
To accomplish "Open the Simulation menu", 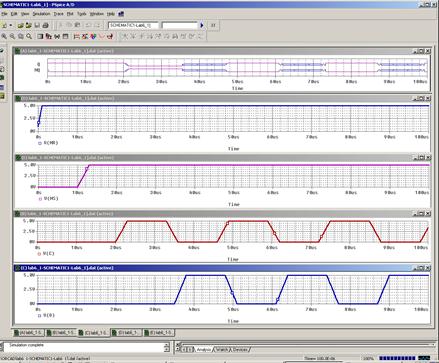I will coord(41,14).
